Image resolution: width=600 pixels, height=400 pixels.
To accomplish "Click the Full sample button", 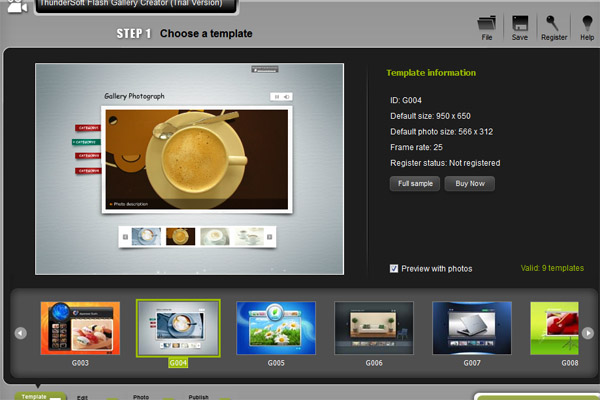I will (x=415, y=183).
